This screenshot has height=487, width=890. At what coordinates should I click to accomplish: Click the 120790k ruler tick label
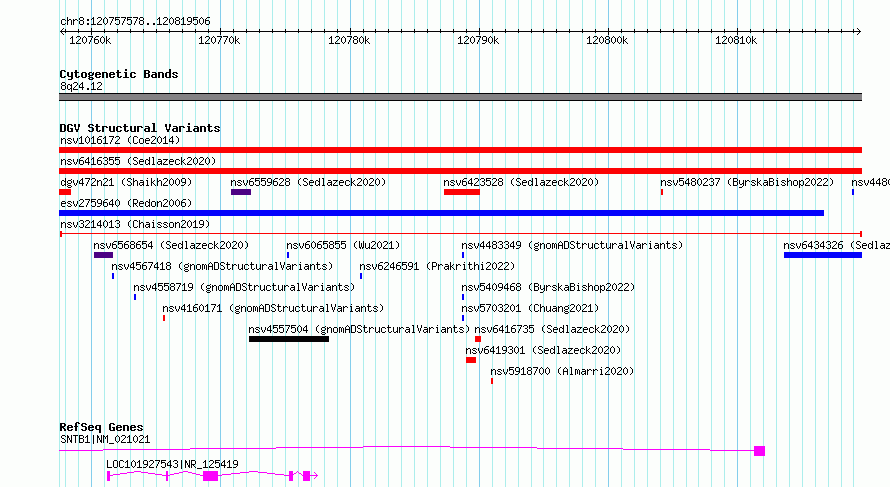(x=478, y=40)
